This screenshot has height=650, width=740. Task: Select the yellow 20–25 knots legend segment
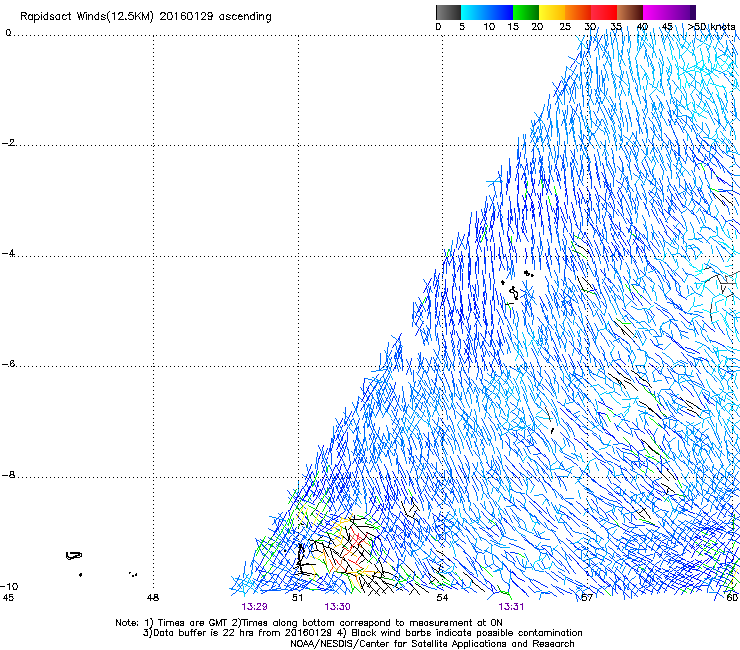[x=552, y=12]
